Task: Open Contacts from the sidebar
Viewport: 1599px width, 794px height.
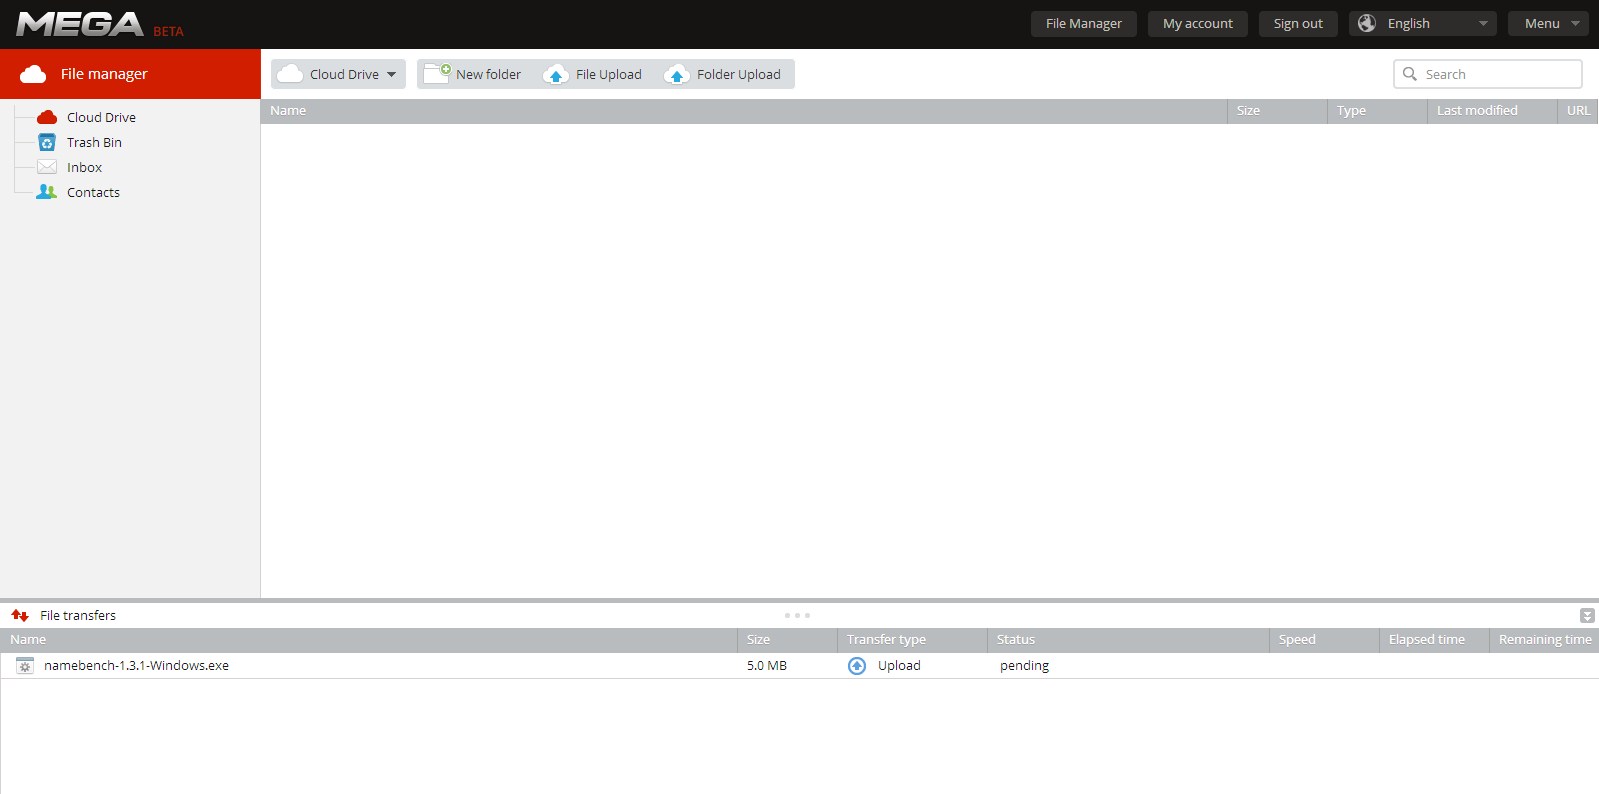Action: point(93,192)
